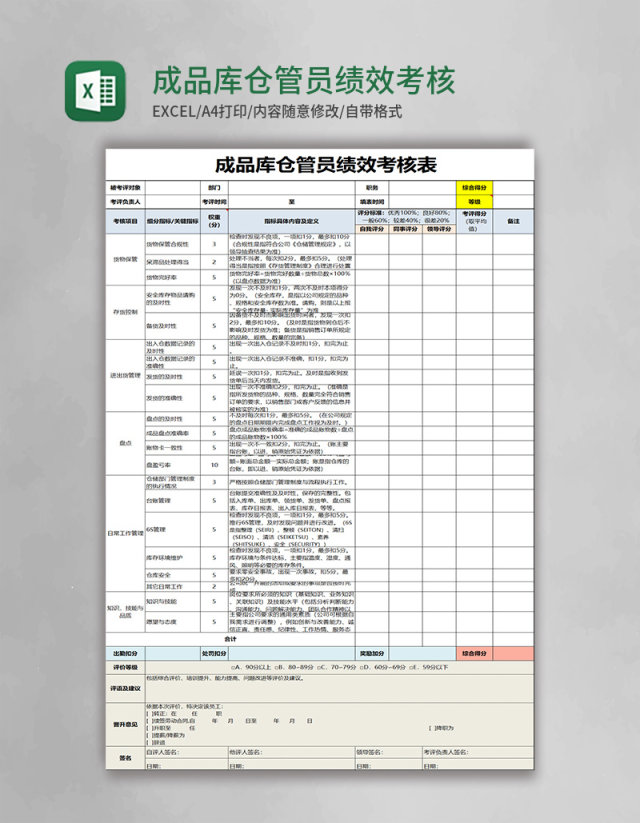Select the 发货的准确性 indicator cell

click(173, 398)
